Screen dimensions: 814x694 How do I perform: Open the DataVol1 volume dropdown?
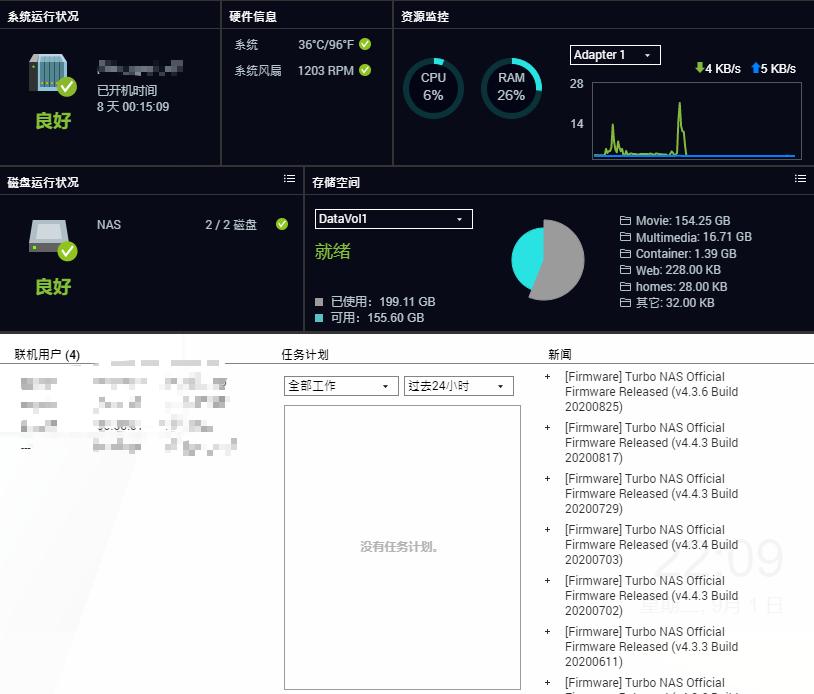coord(394,219)
